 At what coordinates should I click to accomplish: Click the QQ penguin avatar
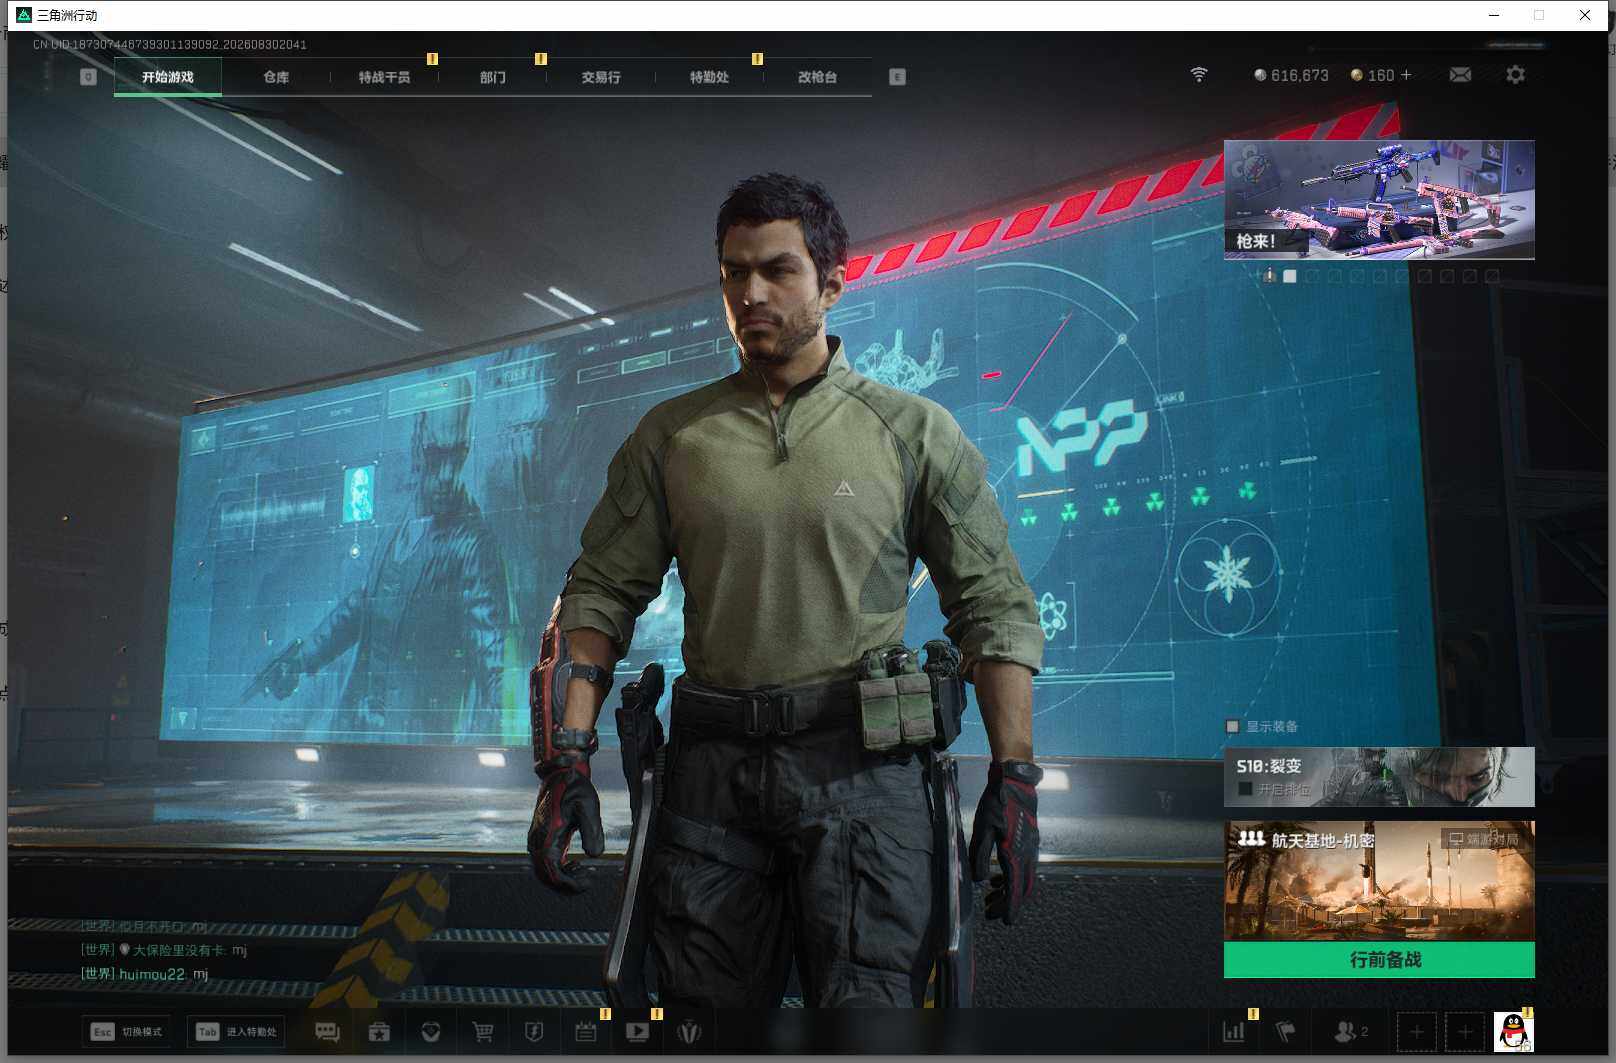tap(1513, 1031)
